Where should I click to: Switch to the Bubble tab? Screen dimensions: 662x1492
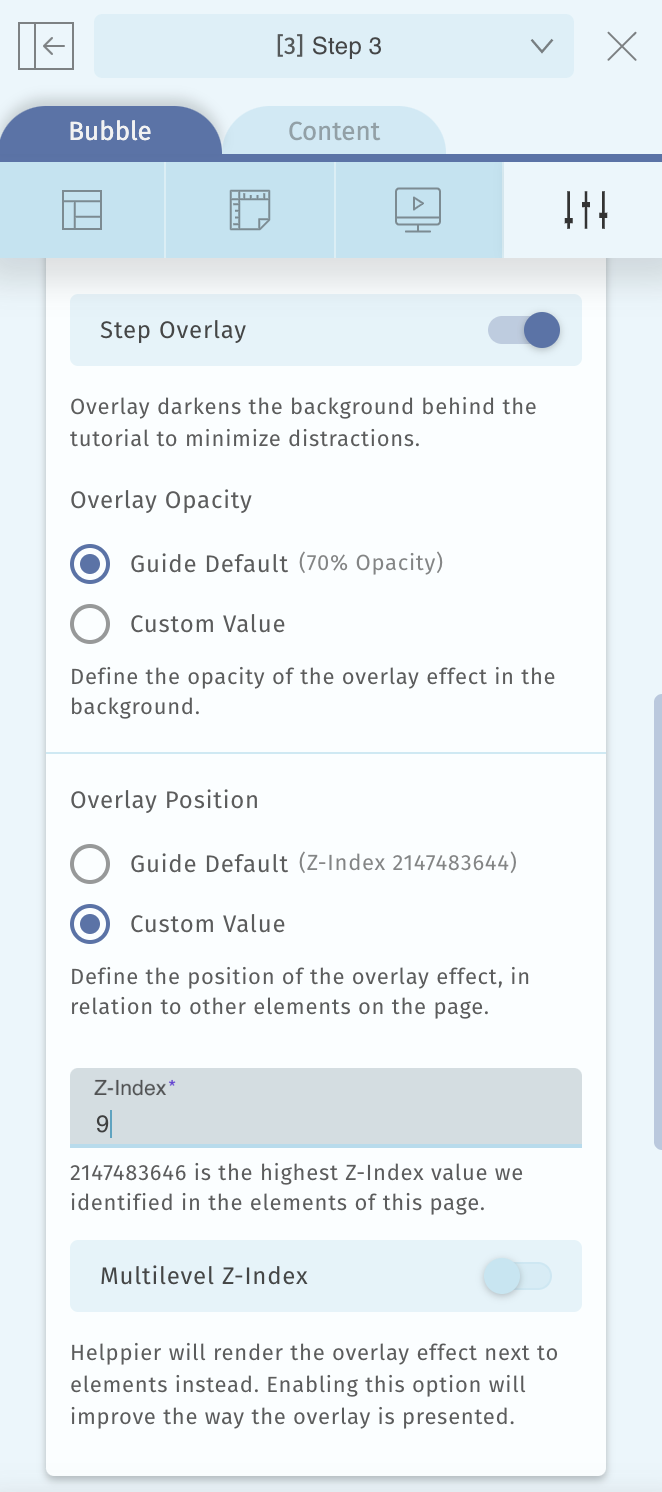[x=110, y=132]
